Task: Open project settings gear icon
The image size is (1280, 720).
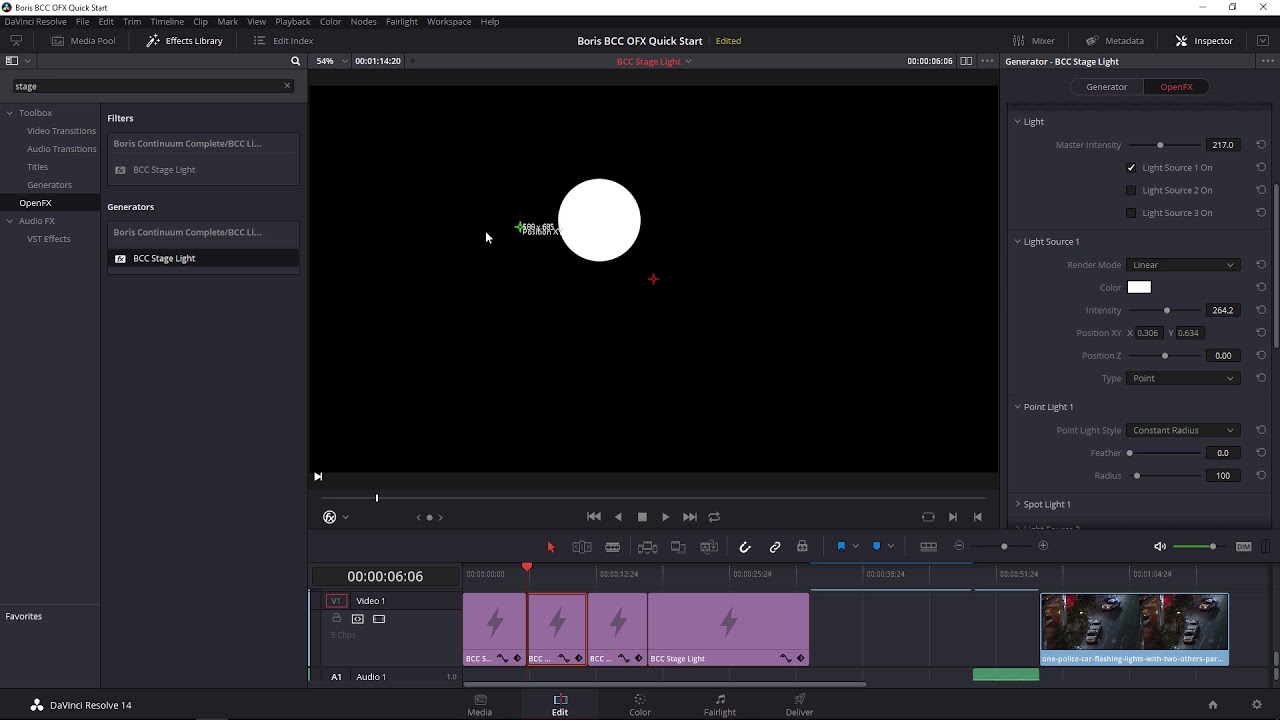Action: (1257, 705)
